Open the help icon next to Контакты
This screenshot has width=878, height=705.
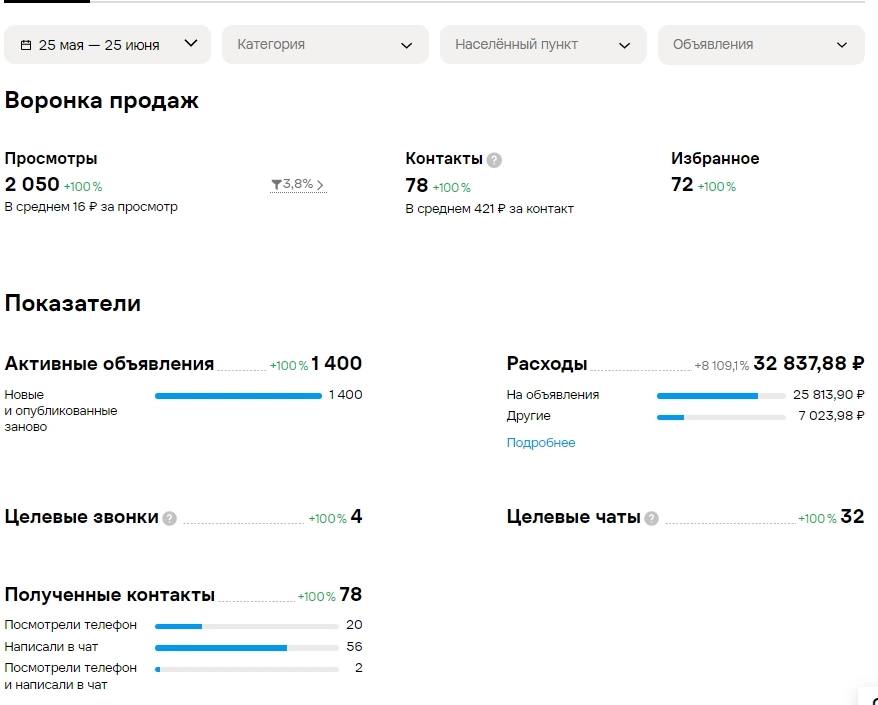(494, 160)
